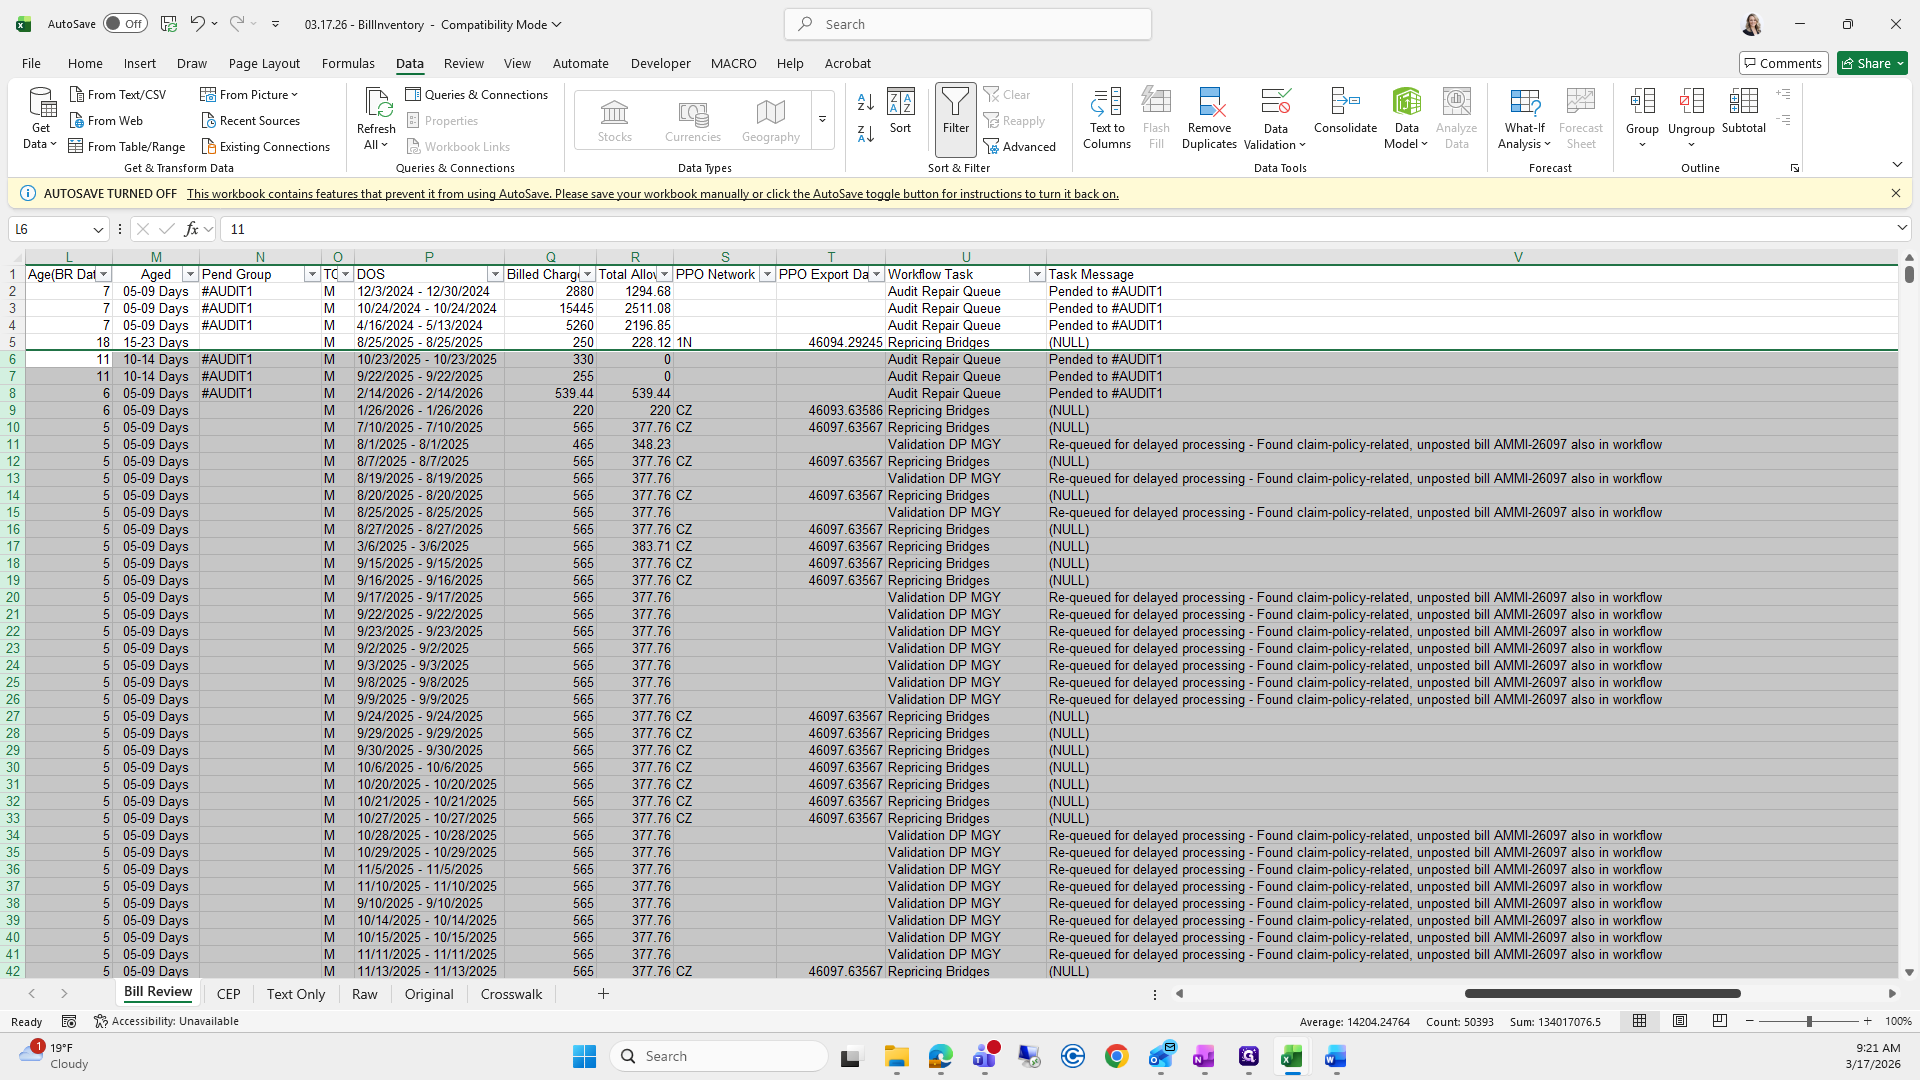Switch to Normal view in status bar
Image resolution: width=1920 pixels, height=1080 pixels.
[1640, 1021]
